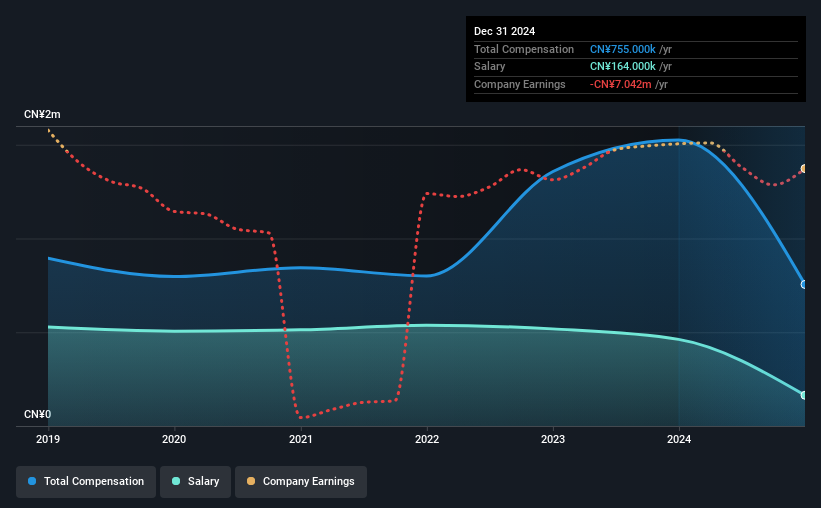This screenshot has height=508, width=821.
Task: Click the Dec 31 2024 tooltip date
Action: click(504, 31)
